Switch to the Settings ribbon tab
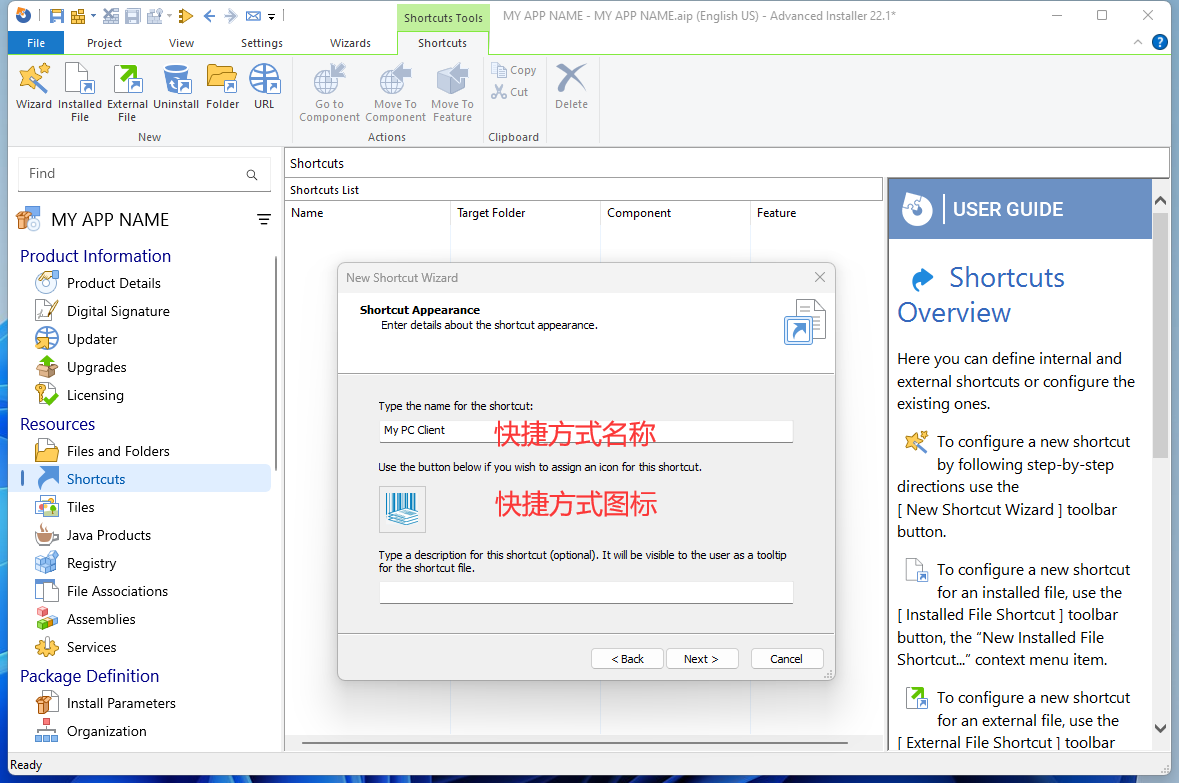The image size is (1179, 783). 262,43
